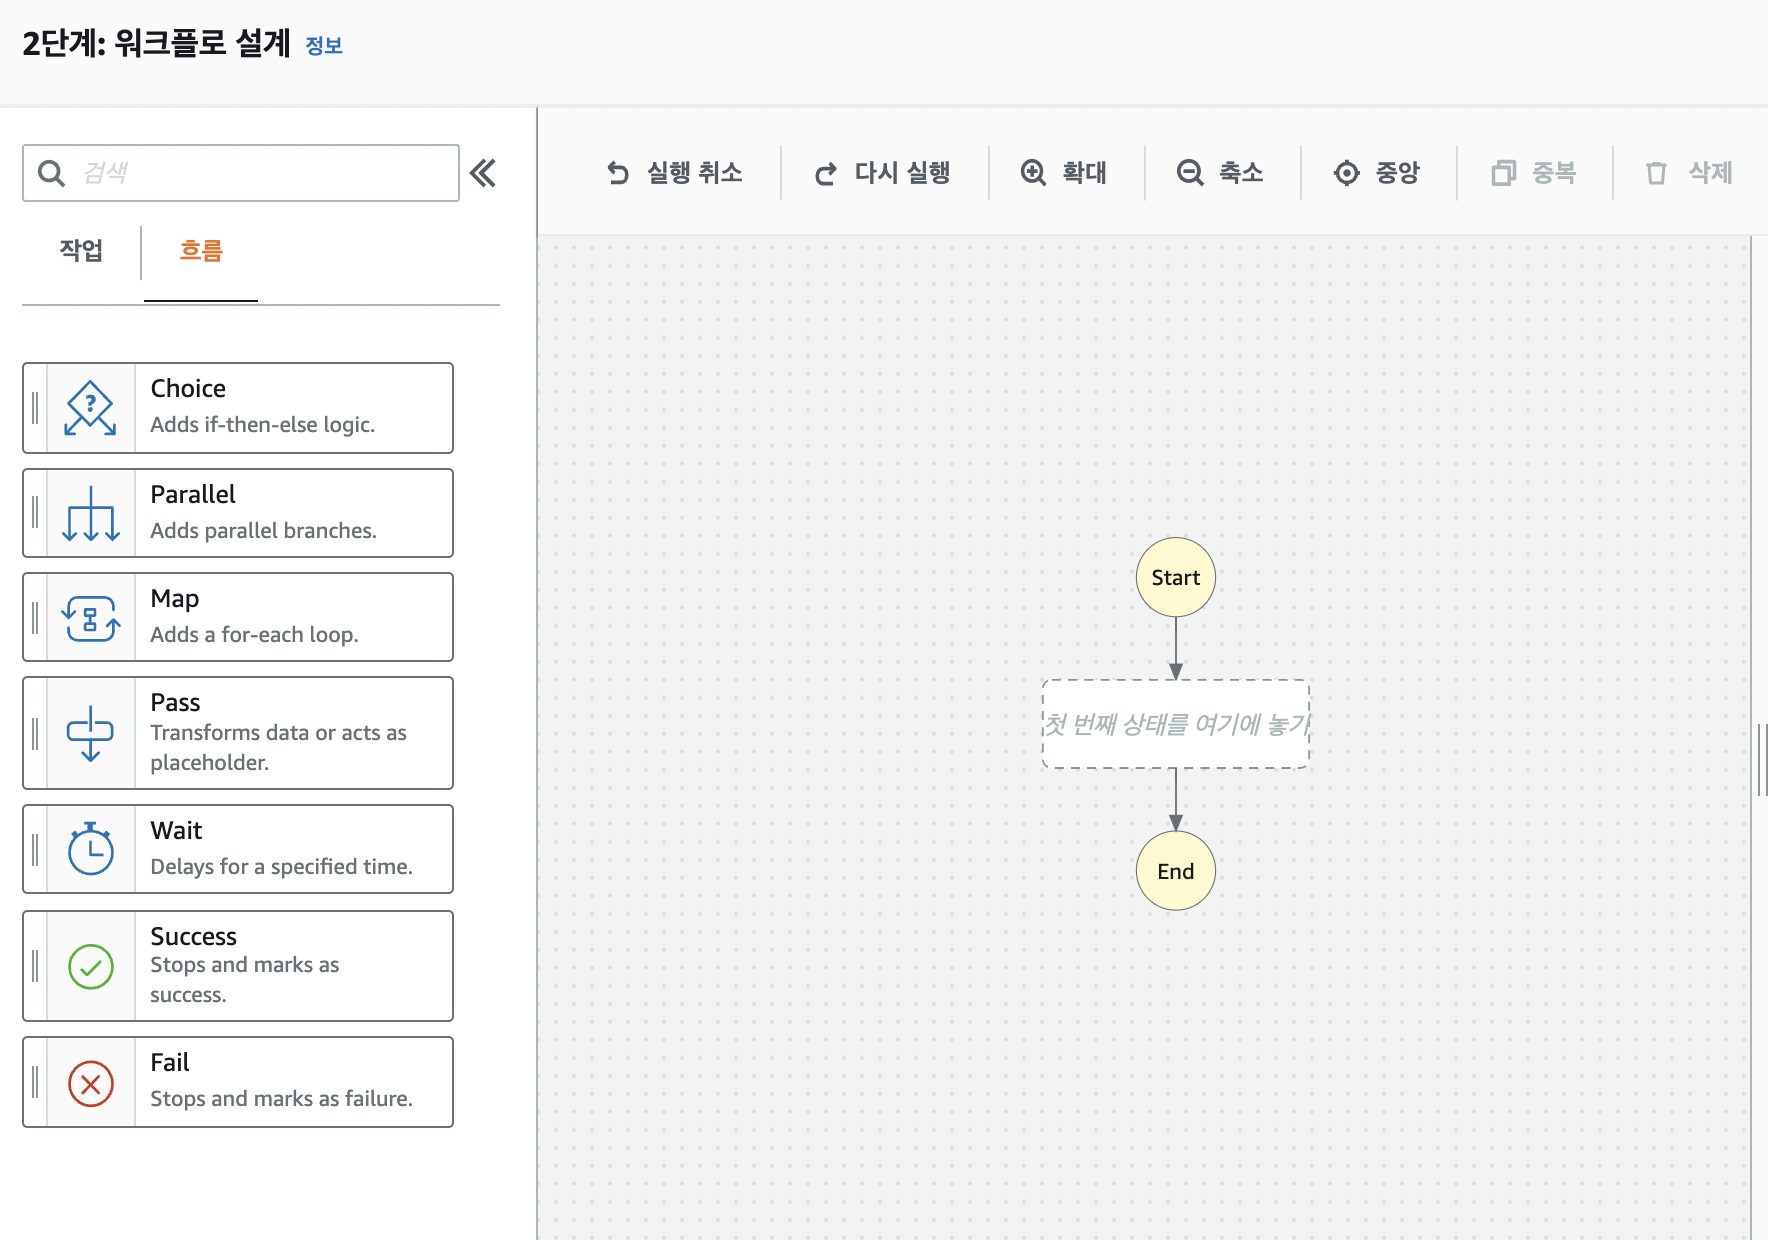Grab the Map card drag handle
1768x1240 pixels.
(35, 617)
